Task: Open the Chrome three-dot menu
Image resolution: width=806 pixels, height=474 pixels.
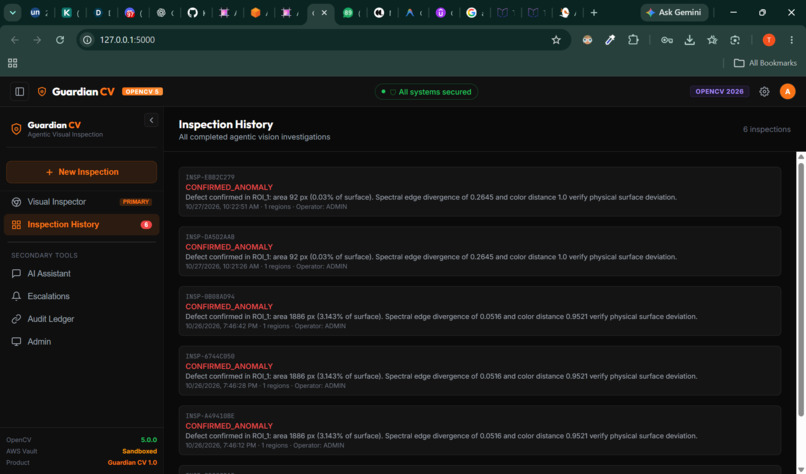Action: (792, 40)
